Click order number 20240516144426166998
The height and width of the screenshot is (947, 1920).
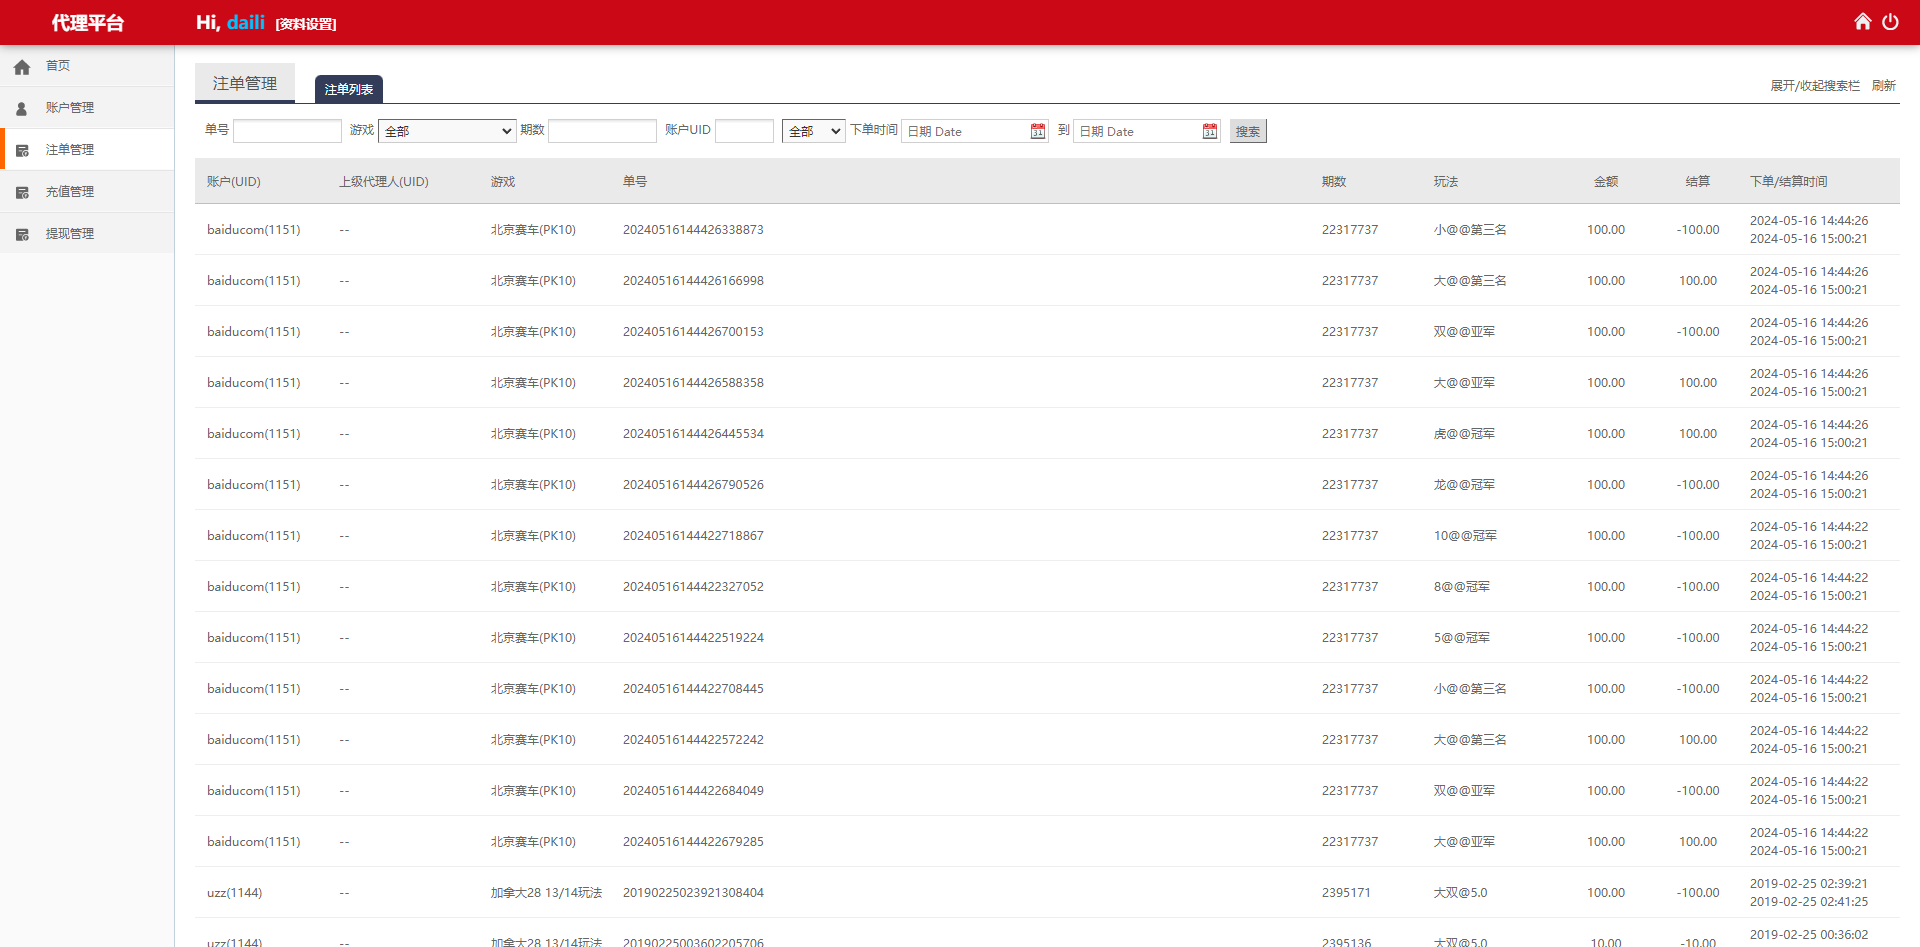693,281
